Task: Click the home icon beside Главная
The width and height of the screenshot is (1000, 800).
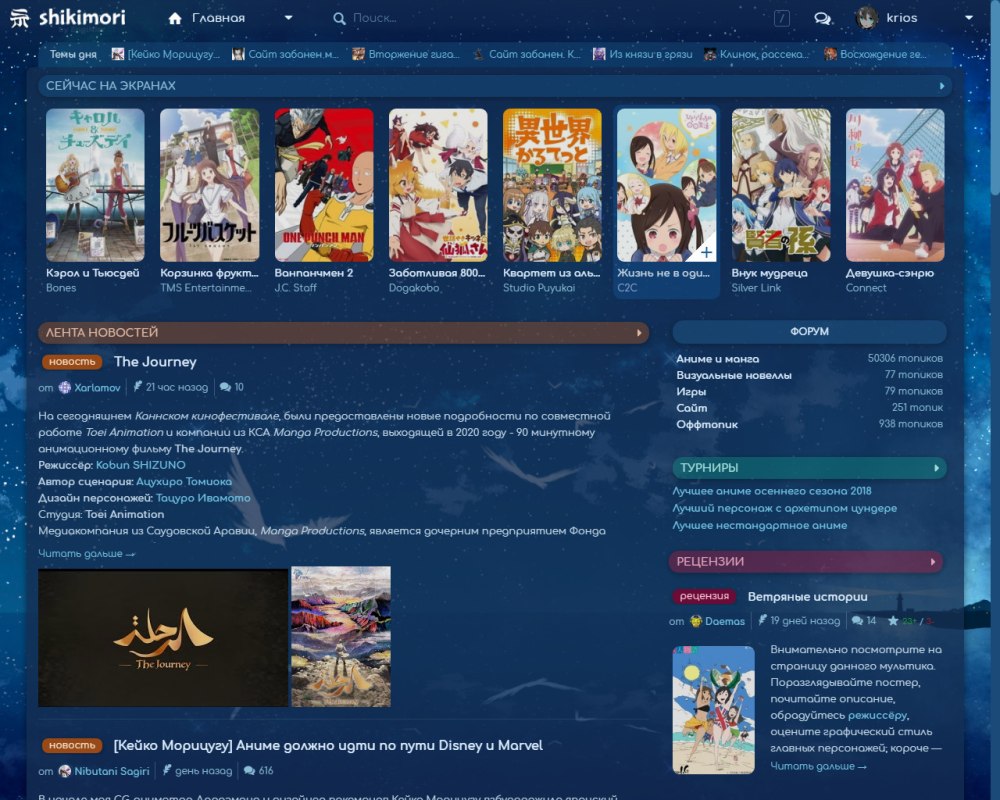Action: tap(175, 19)
